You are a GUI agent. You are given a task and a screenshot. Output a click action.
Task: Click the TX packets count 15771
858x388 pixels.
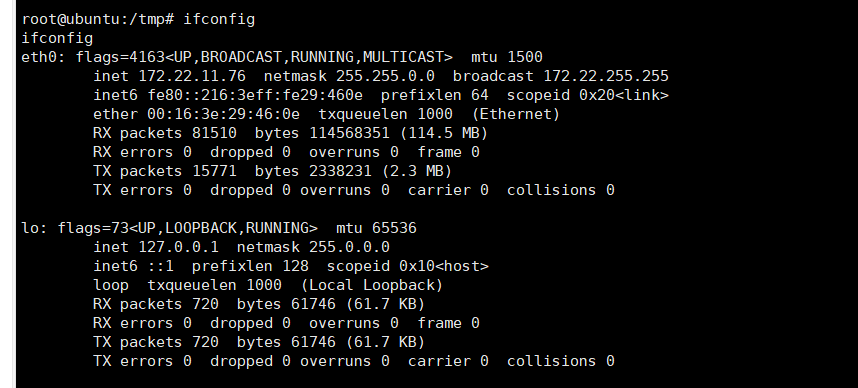(214, 171)
